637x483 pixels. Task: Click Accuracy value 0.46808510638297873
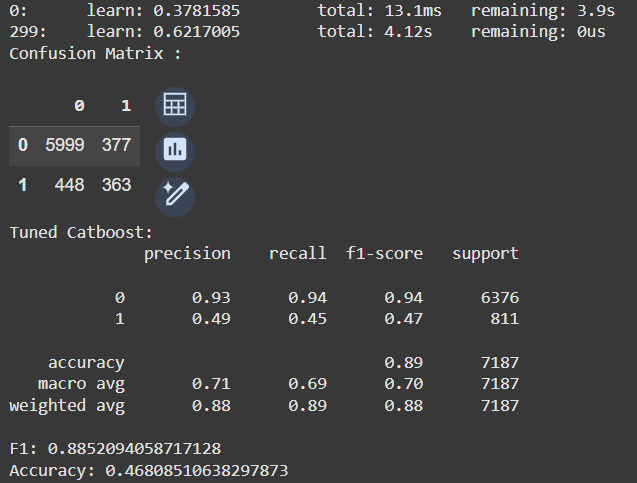pyautogui.click(x=197, y=471)
